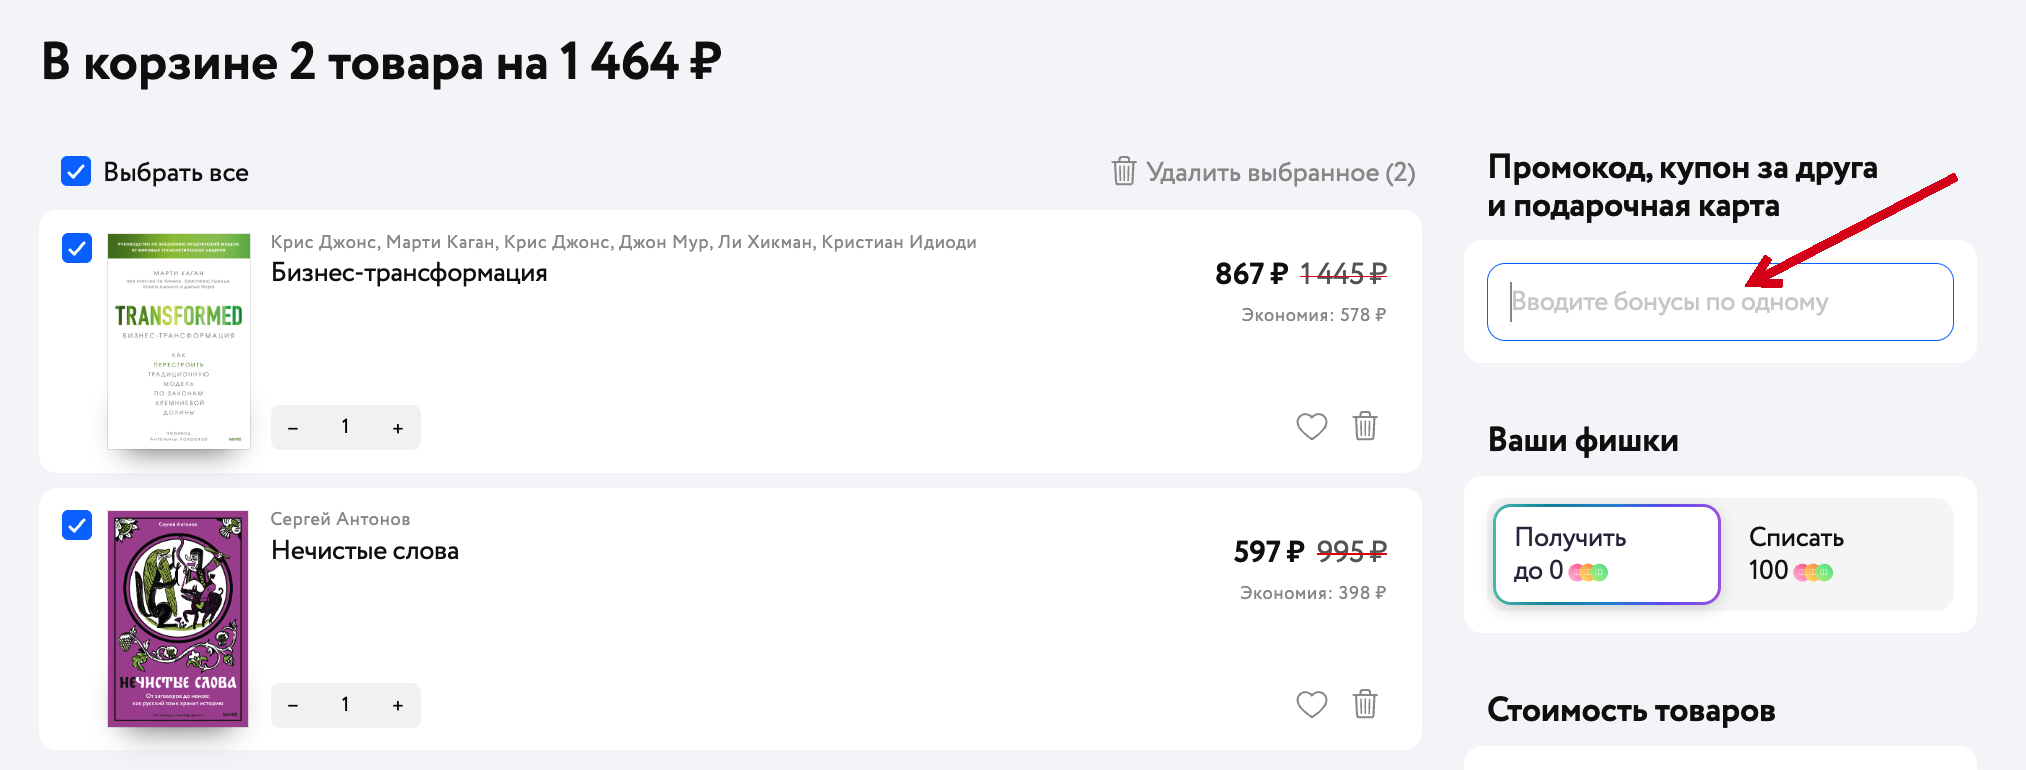
Task: Focus the promo code input field
Action: click(1720, 302)
